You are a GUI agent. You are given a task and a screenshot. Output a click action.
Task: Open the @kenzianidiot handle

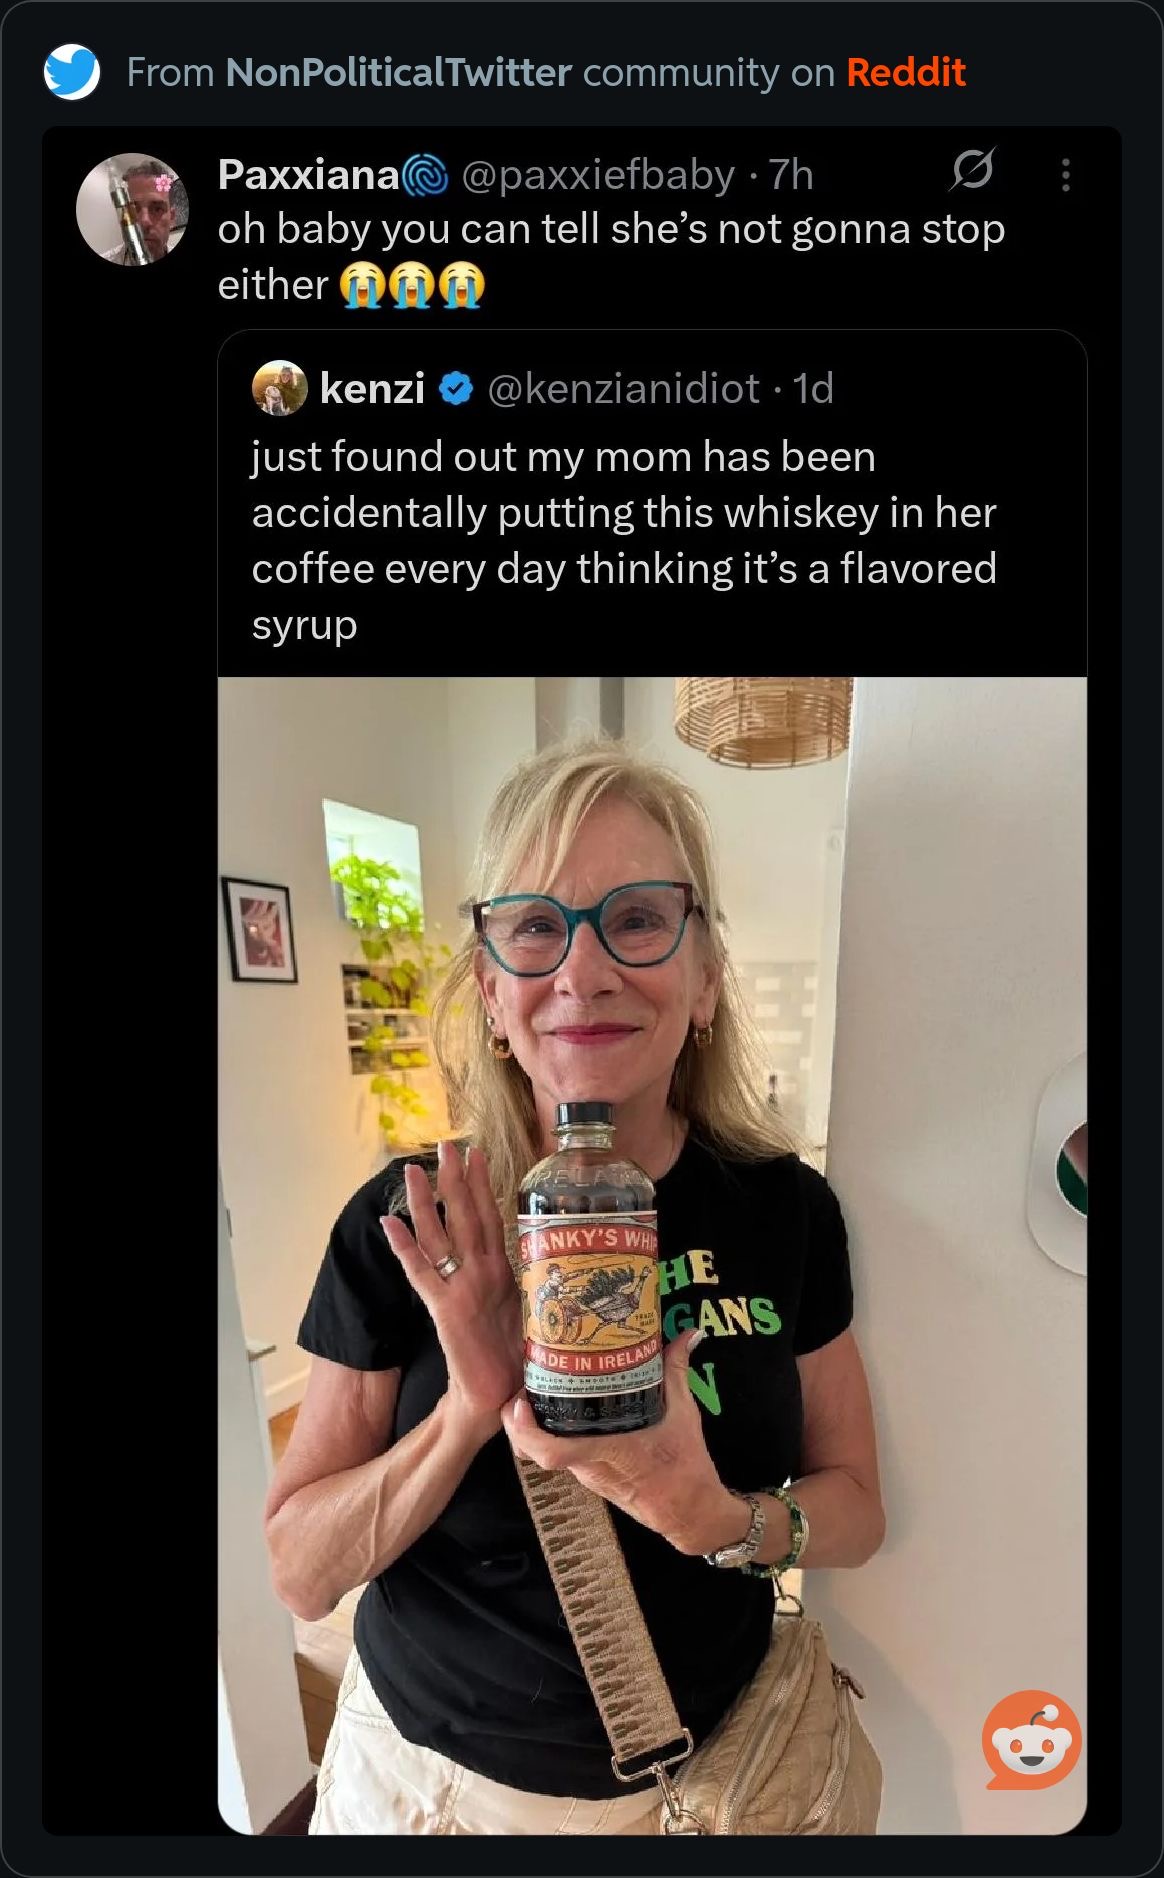(623, 388)
